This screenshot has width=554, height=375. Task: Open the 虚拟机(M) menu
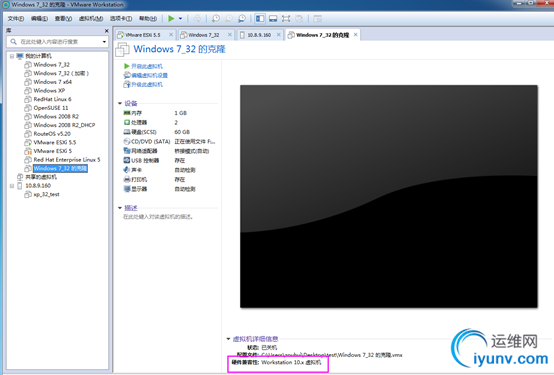click(x=91, y=18)
